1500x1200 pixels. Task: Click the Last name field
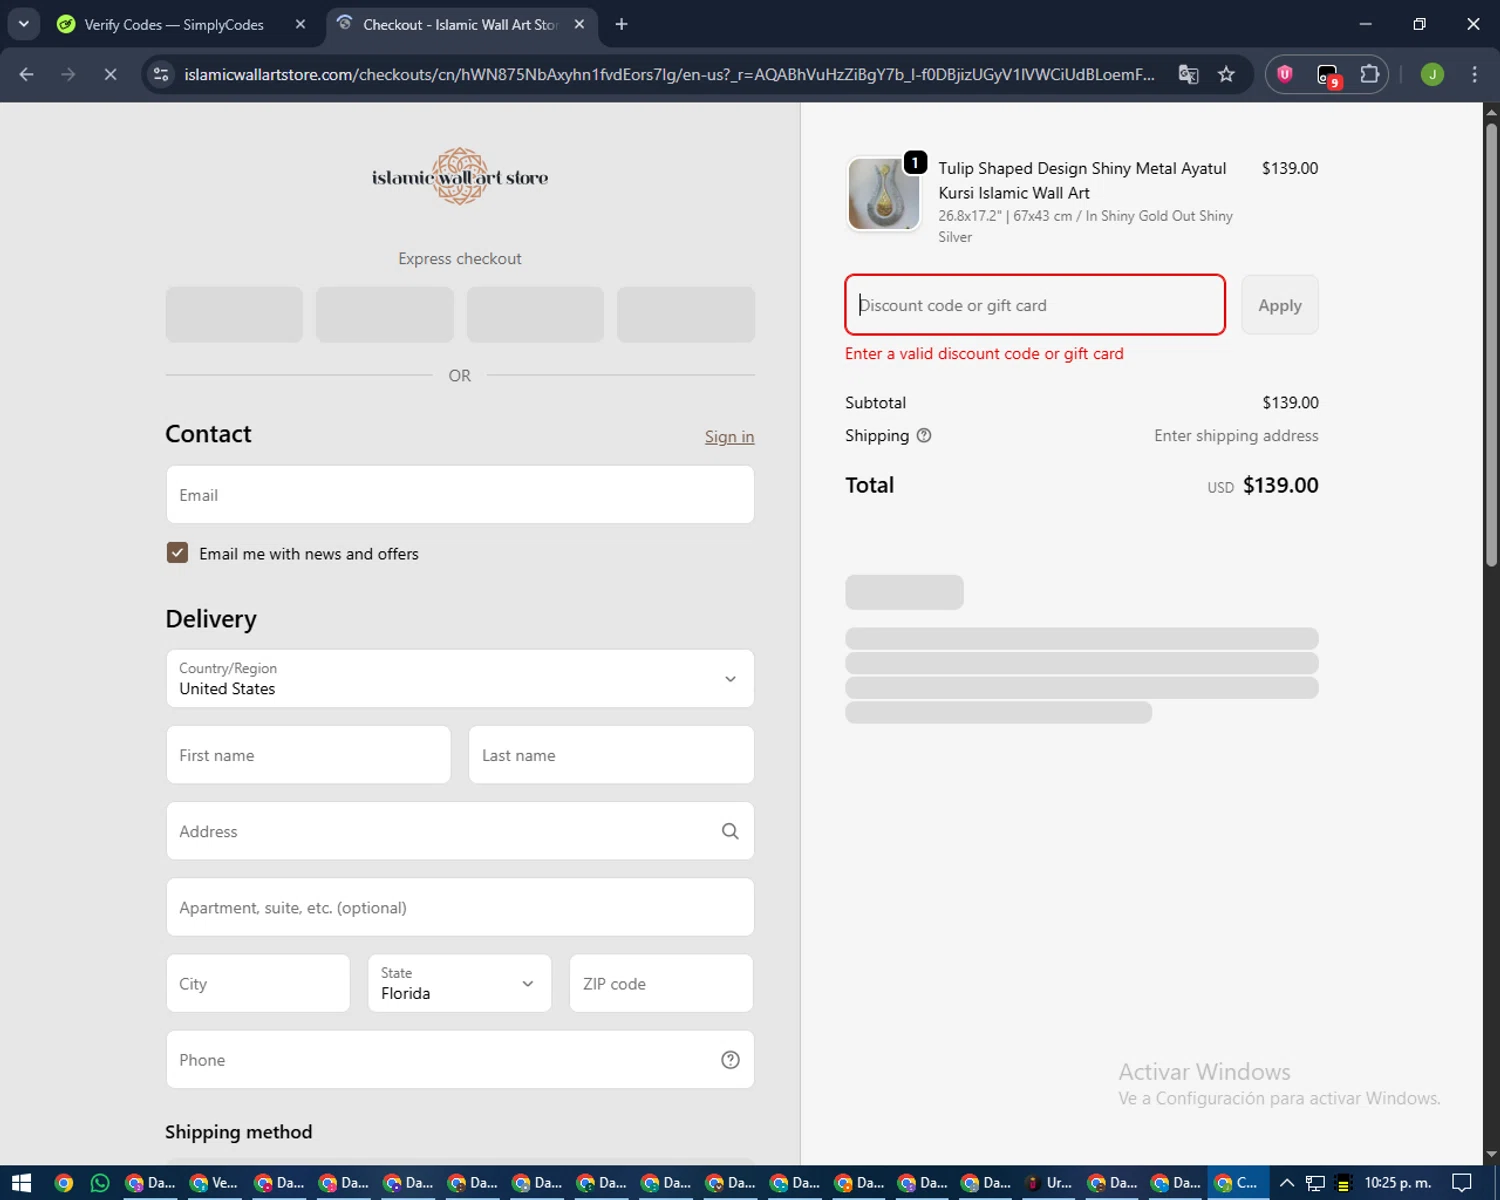coord(611,755)
